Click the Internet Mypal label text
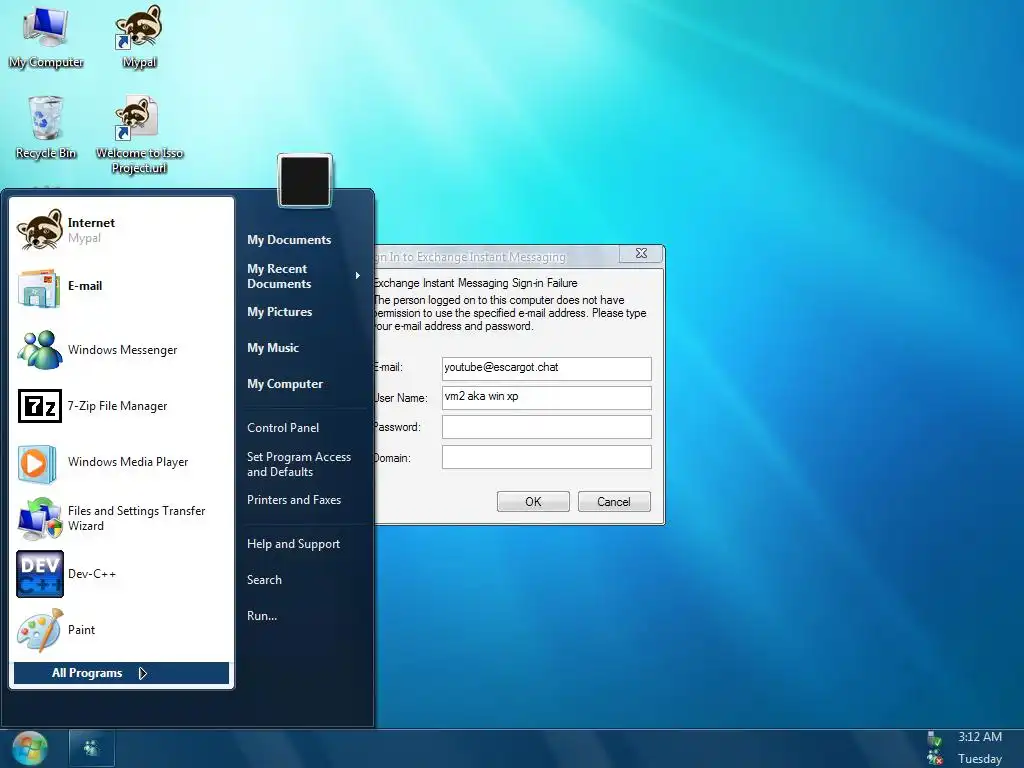The width and height of the screenshot is (1024, 768). click(x=91, y=230)
